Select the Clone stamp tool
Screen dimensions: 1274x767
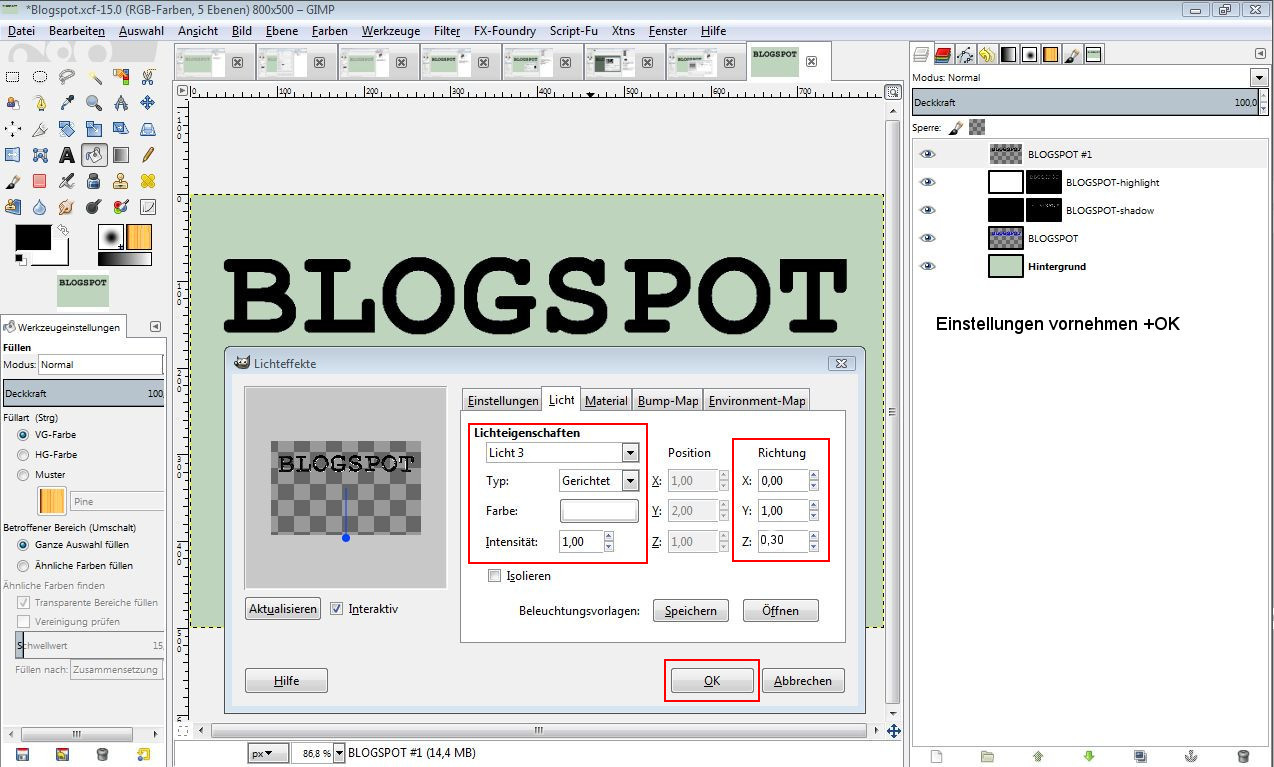coord(121,181)
